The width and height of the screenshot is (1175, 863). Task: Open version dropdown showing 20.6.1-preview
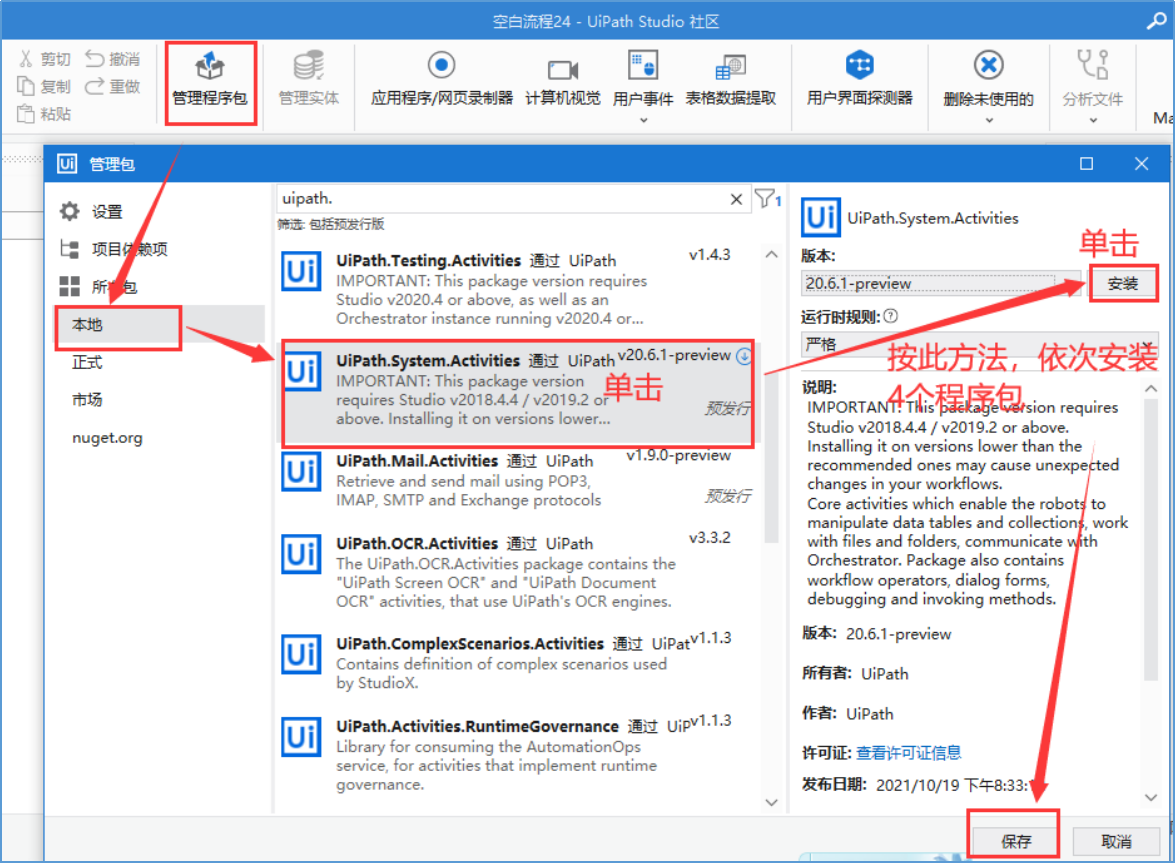(940, 284)
